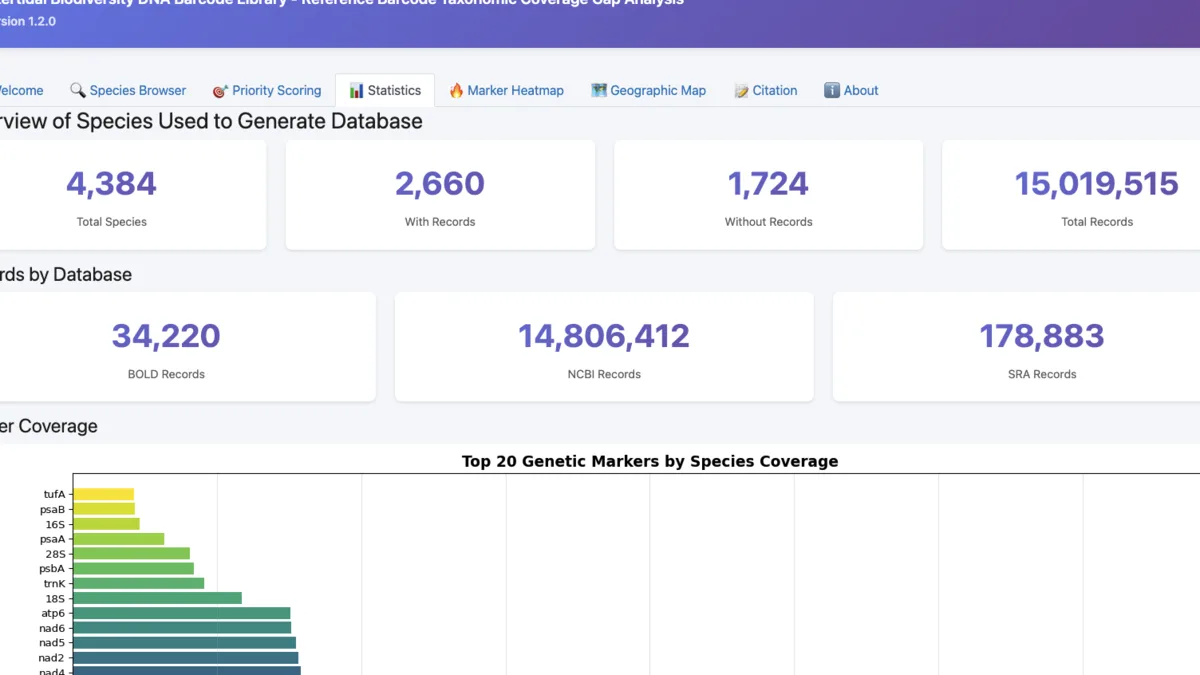
Task: Click the tufA axis label
Action: pos(54,494)
